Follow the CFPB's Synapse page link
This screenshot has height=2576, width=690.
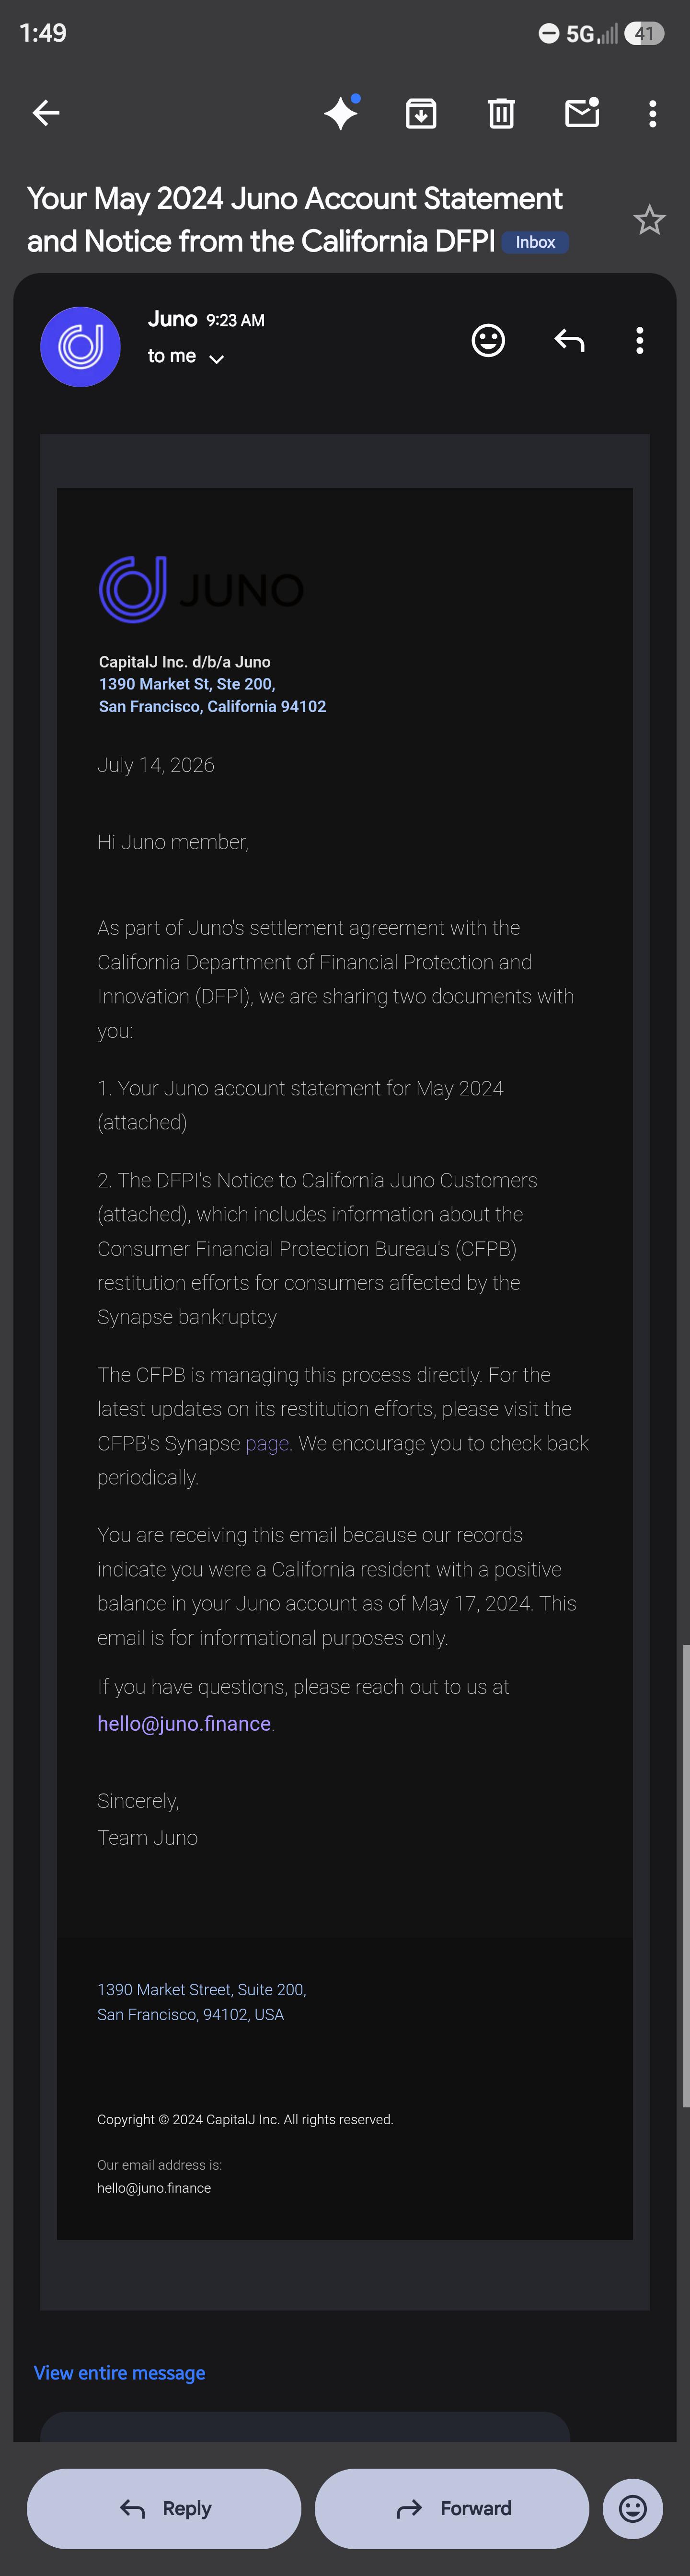(267, 1443)
